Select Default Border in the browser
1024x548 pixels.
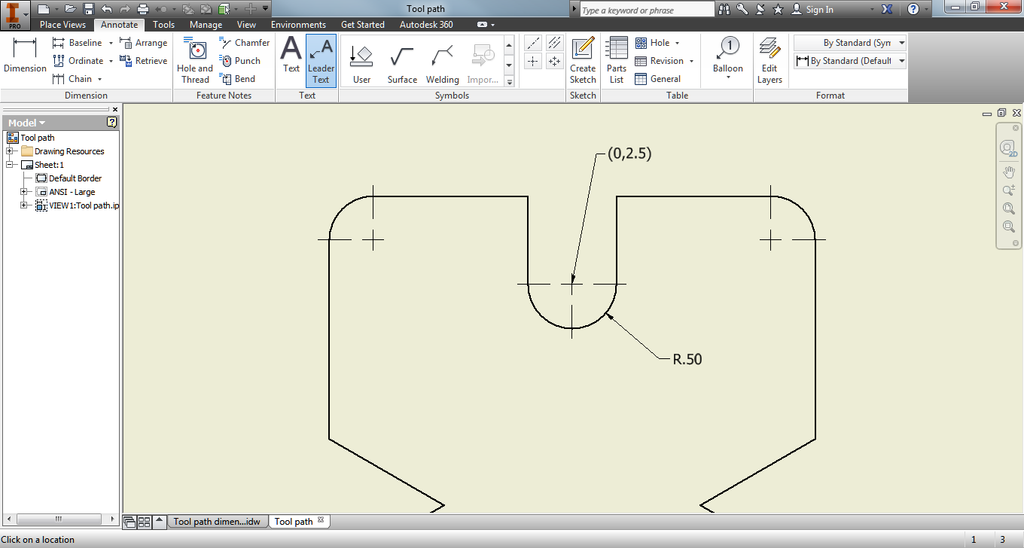click(69, 178)
